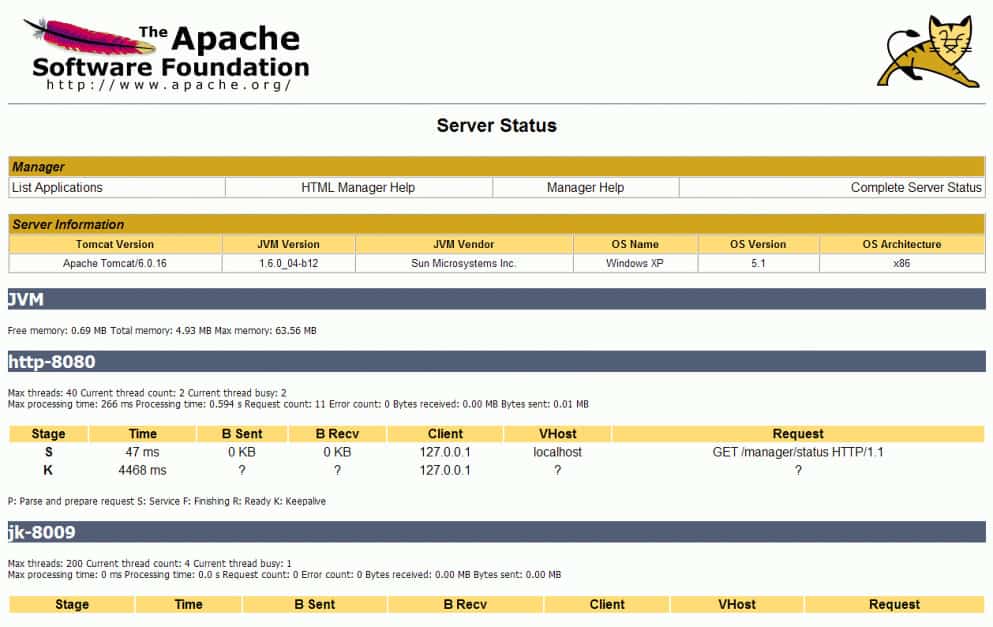Click the JVM section header
993x627 pixels.
click(x=496, y=299)
